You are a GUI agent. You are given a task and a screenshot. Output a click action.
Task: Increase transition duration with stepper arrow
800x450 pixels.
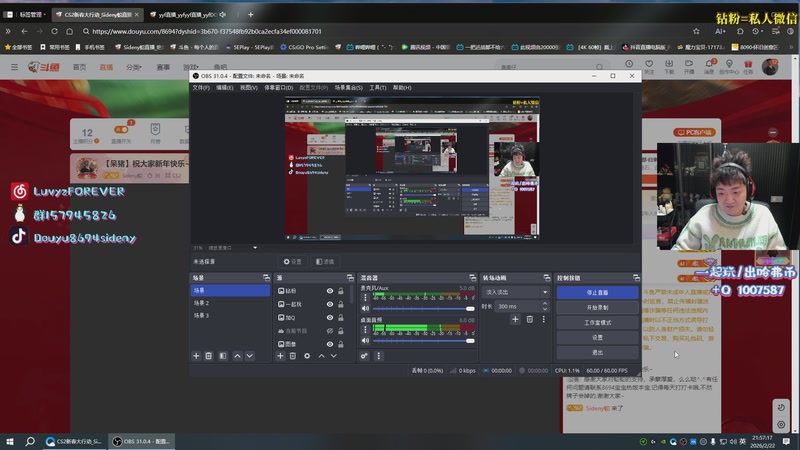[x=545, y=304]
